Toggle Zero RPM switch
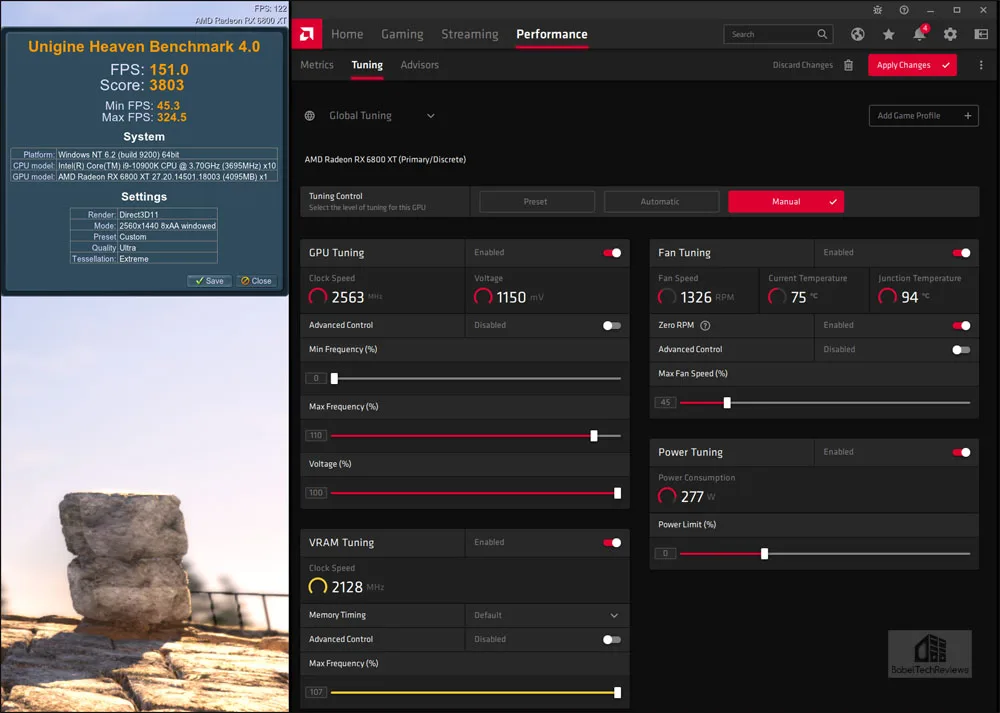Viewport: 1000px width, 713px height. point(962,325)
